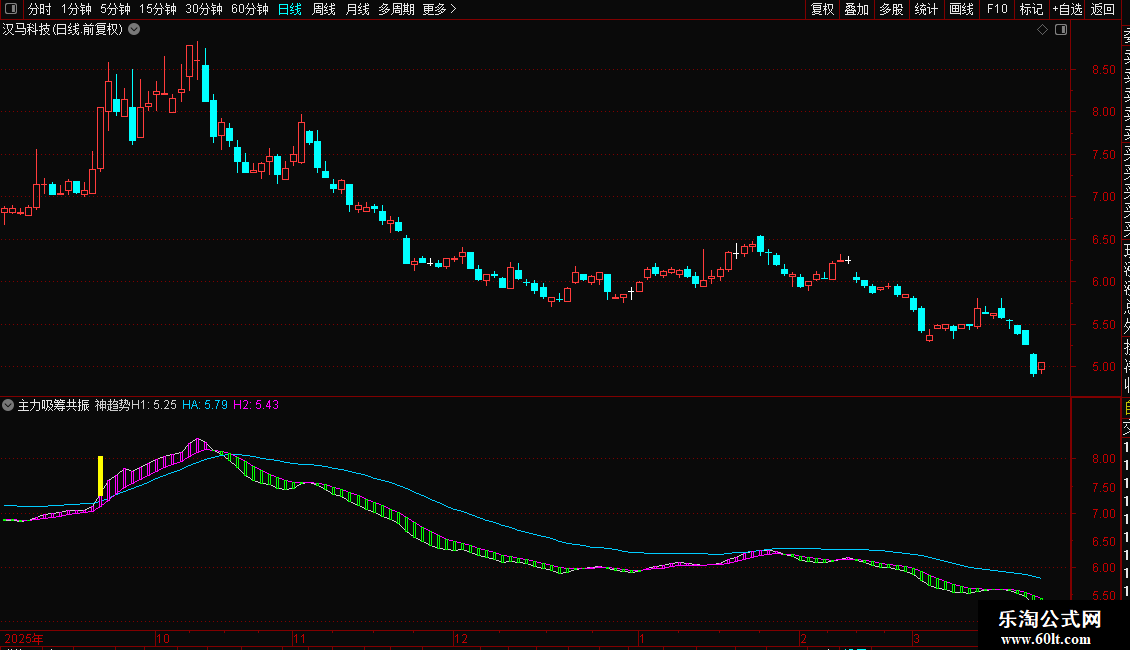Open 多股 multi-stock view
The image size is (1130, 650).
pyautogui.click(x=891, y=9)
